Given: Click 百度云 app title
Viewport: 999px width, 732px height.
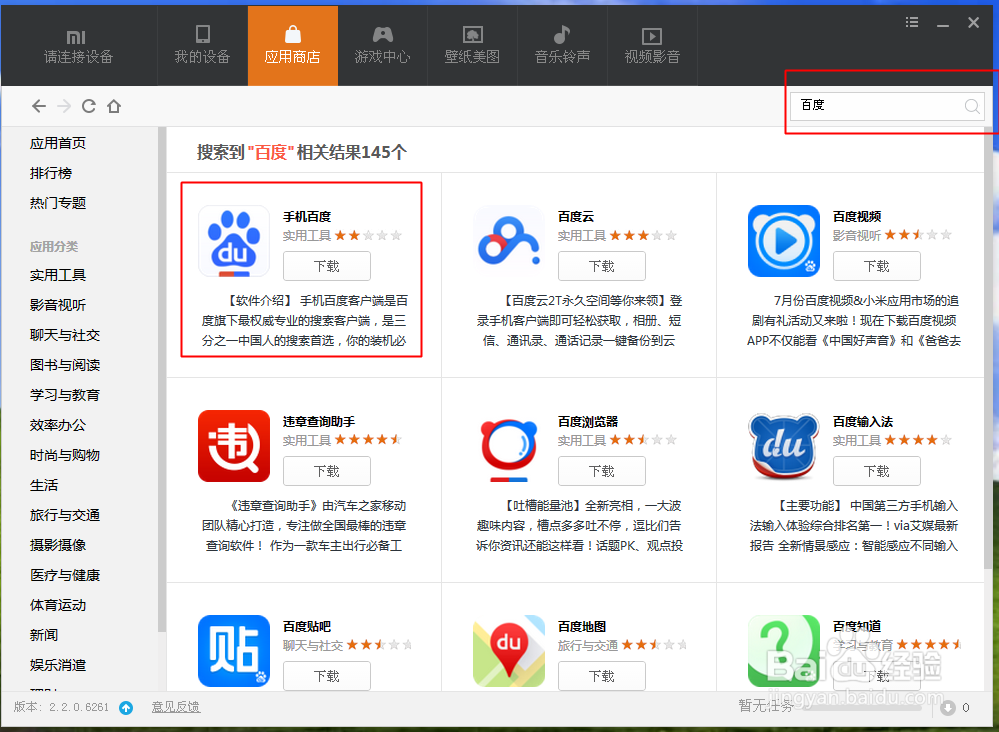Looking at the screenshot, I should [x=576, y=217].
